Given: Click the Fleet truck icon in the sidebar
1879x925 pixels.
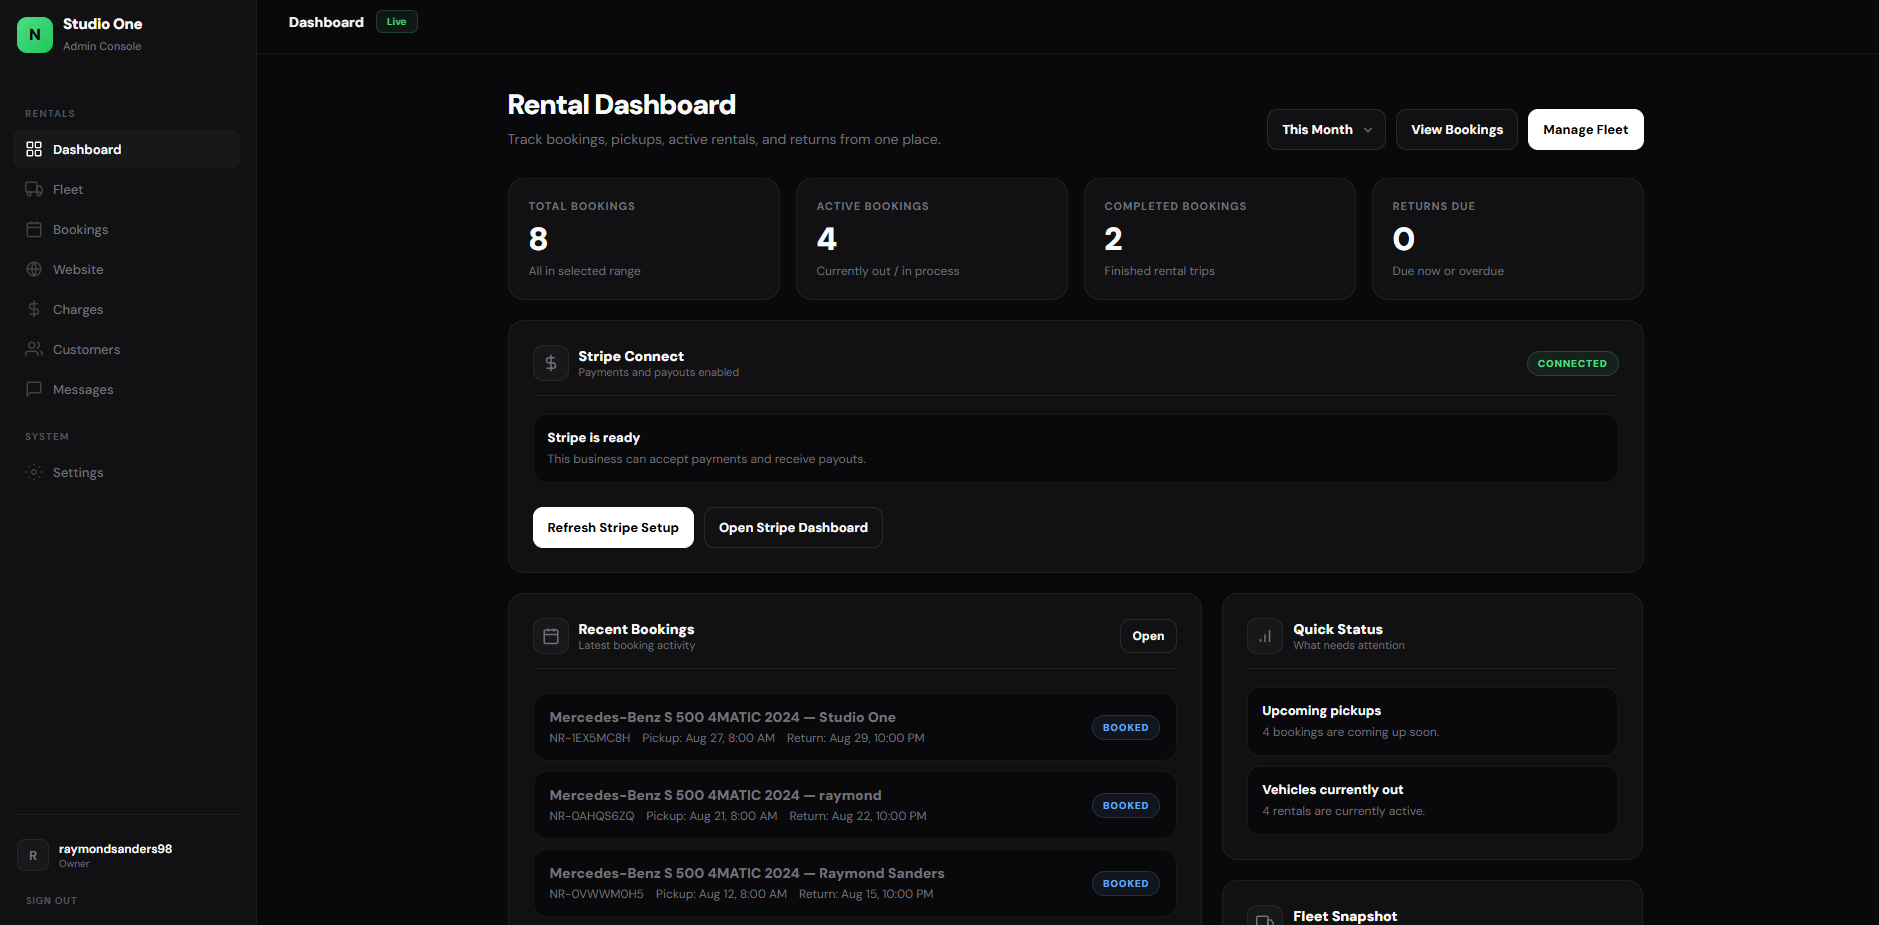Looking at the screenshot, I should [34, 189].
